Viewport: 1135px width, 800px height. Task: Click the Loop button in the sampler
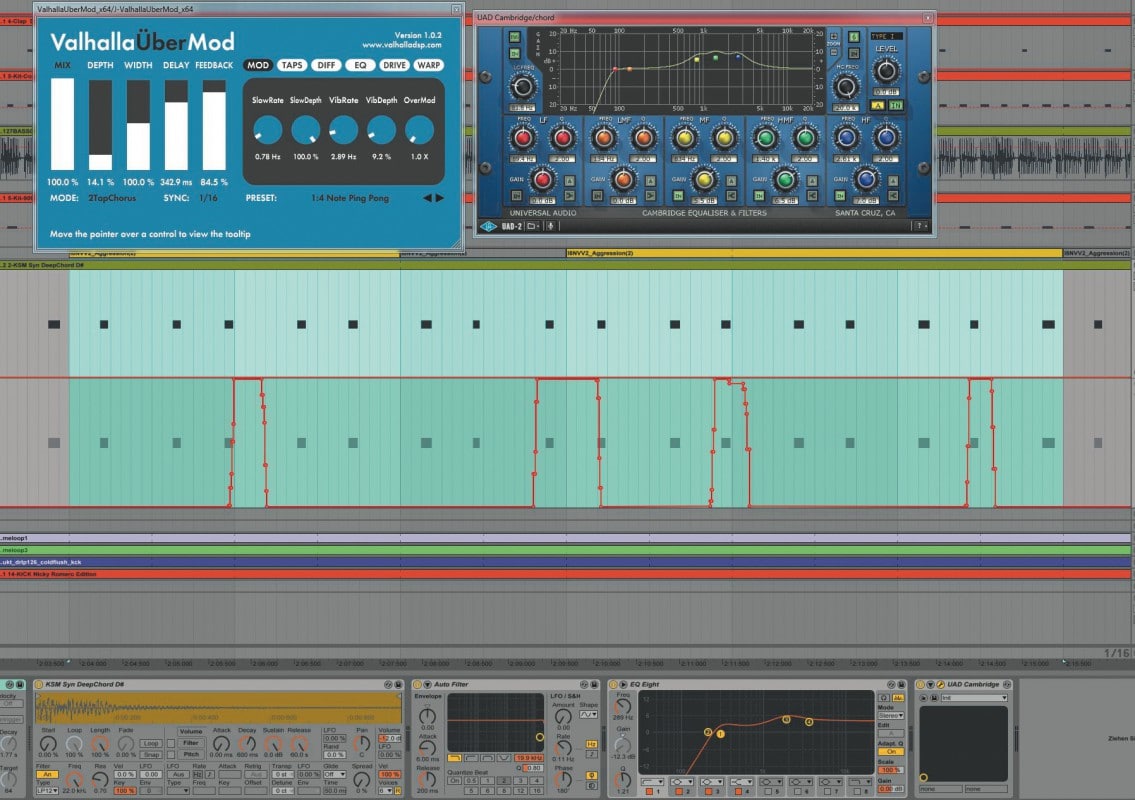pos(151,744)
